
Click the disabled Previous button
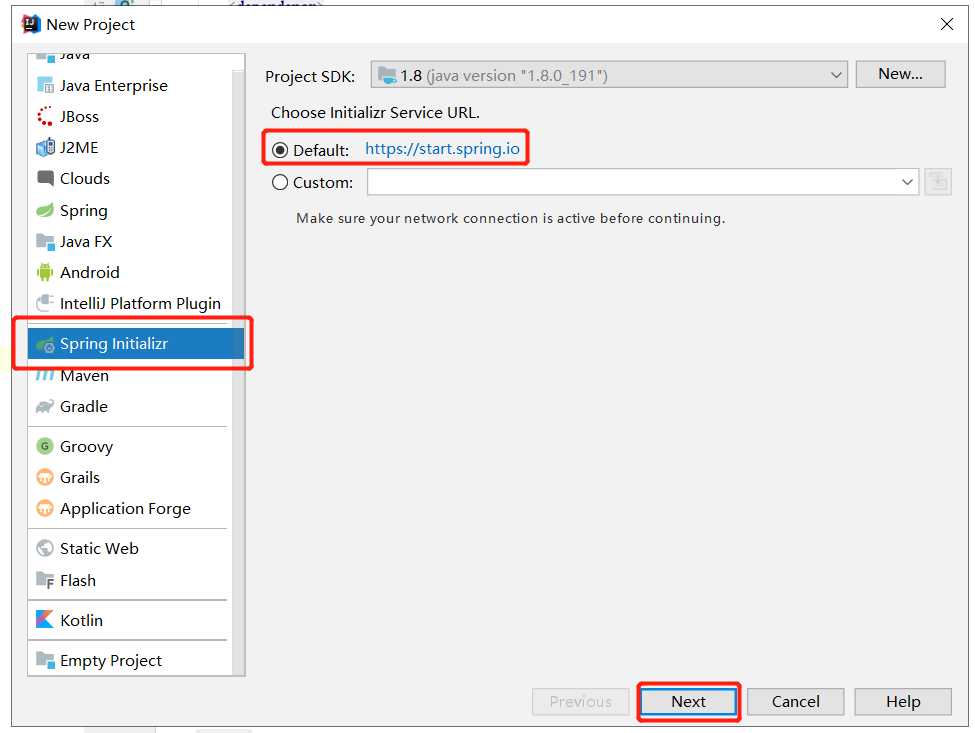click(580, 701)
